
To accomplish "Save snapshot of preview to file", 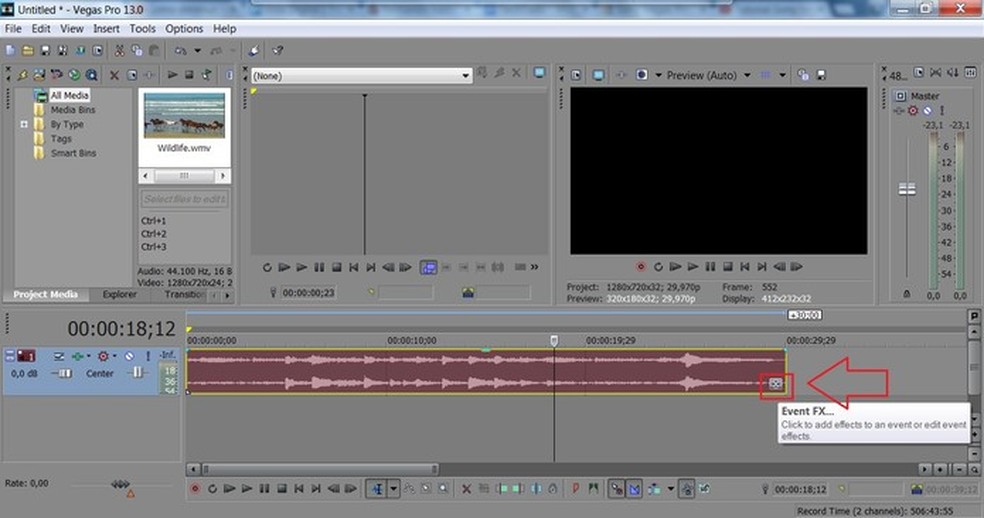I will [x=820, y=75].
